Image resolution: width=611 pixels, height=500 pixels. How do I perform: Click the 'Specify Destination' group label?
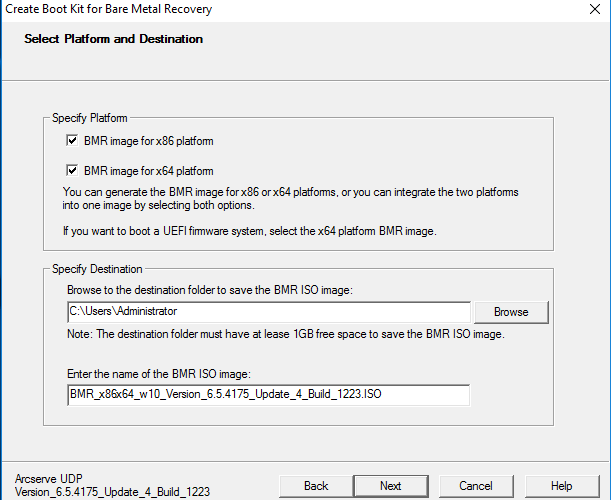coord(97,269)
